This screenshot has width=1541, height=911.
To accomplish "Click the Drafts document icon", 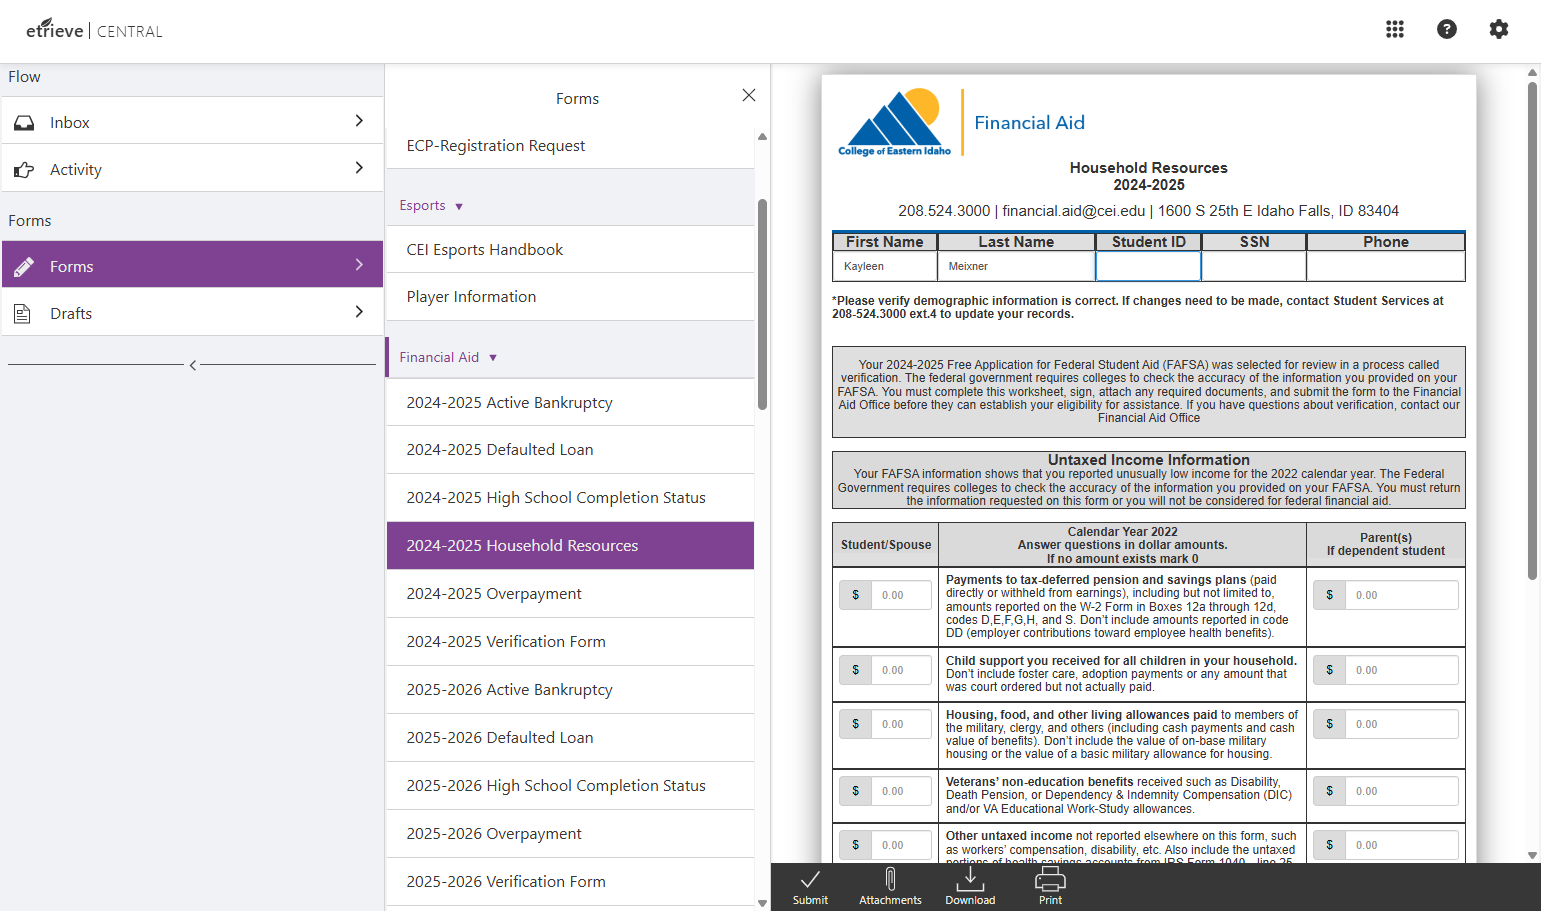I will point(22,314).
